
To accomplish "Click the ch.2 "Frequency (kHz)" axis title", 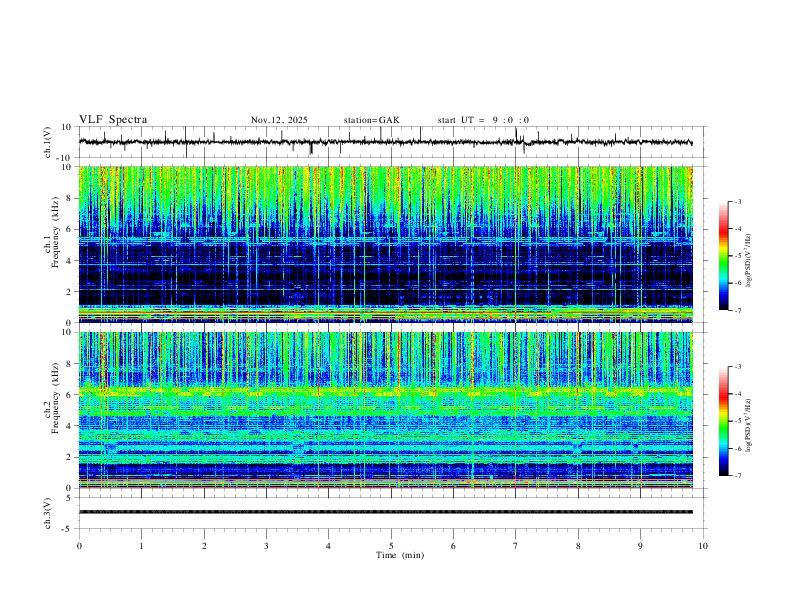I will pyautogui.click(x=55, y=398).
